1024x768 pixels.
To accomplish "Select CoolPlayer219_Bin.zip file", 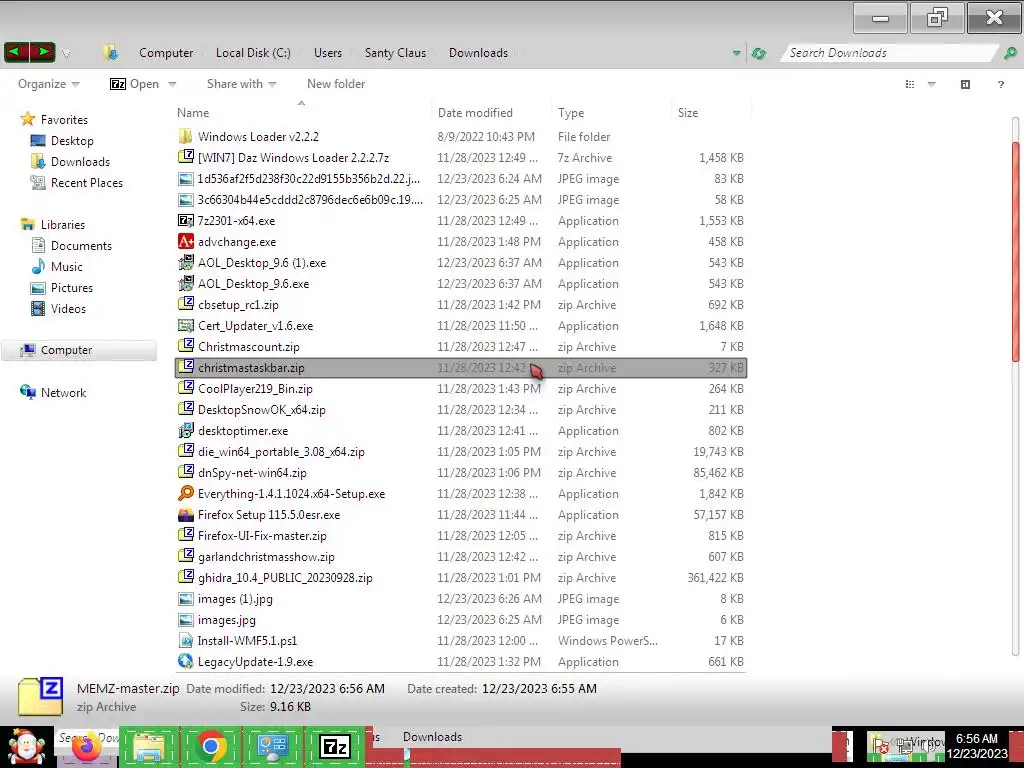I will [461, 389].
